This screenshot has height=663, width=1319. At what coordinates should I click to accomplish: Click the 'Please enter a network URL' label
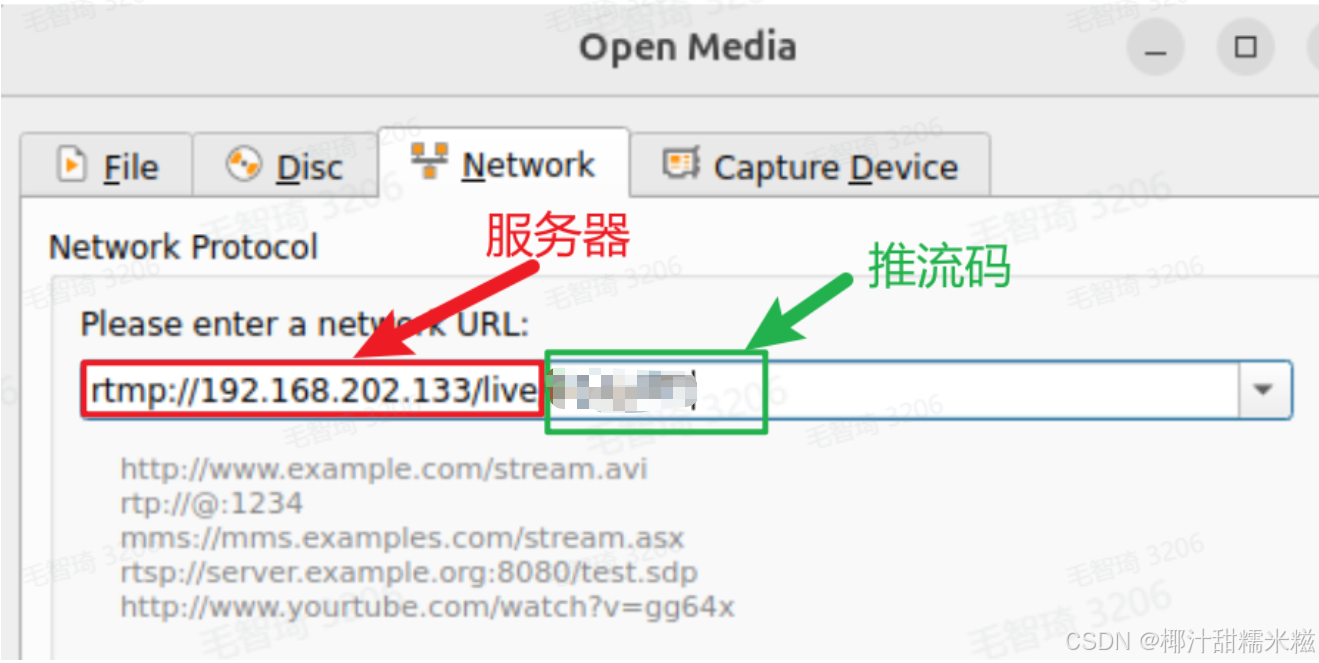[304, 324]
